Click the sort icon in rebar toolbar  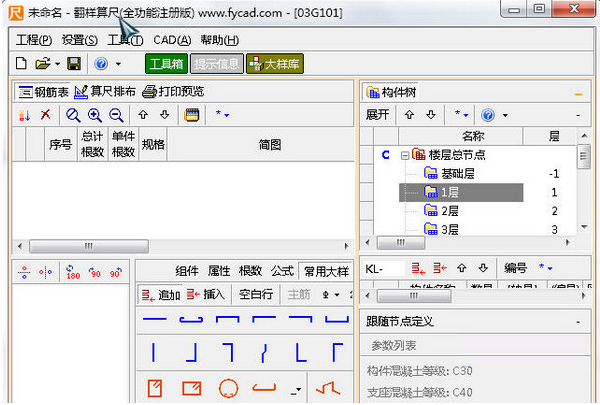point(24,115)
